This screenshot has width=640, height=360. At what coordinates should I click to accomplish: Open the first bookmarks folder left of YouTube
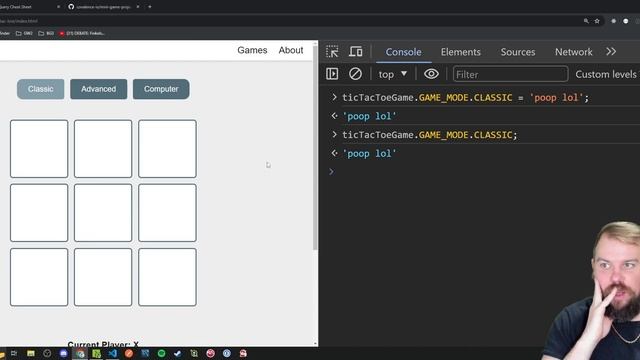click(x=24, y=33)
